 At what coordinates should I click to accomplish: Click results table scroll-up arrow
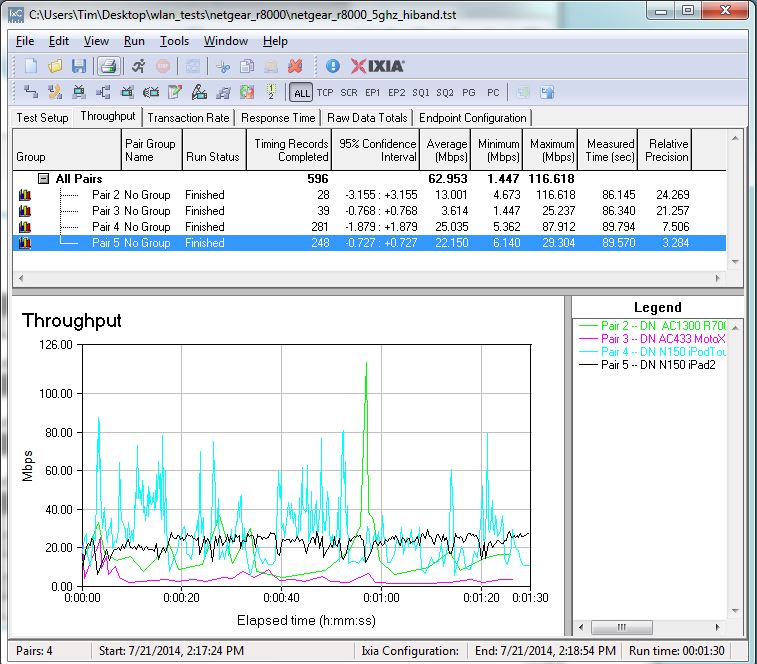735,139
